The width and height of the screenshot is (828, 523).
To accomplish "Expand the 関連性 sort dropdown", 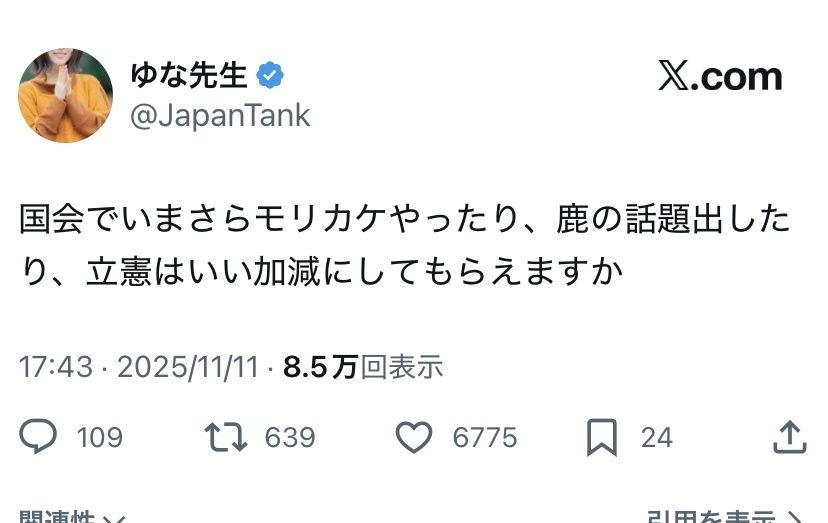I will [x=72, y=518].
